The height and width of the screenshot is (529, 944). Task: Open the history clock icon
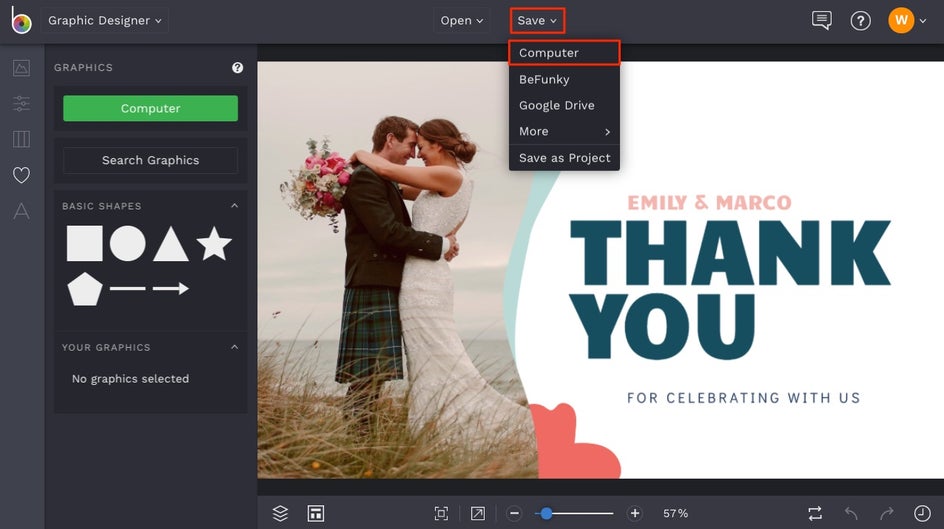[922, 513]
